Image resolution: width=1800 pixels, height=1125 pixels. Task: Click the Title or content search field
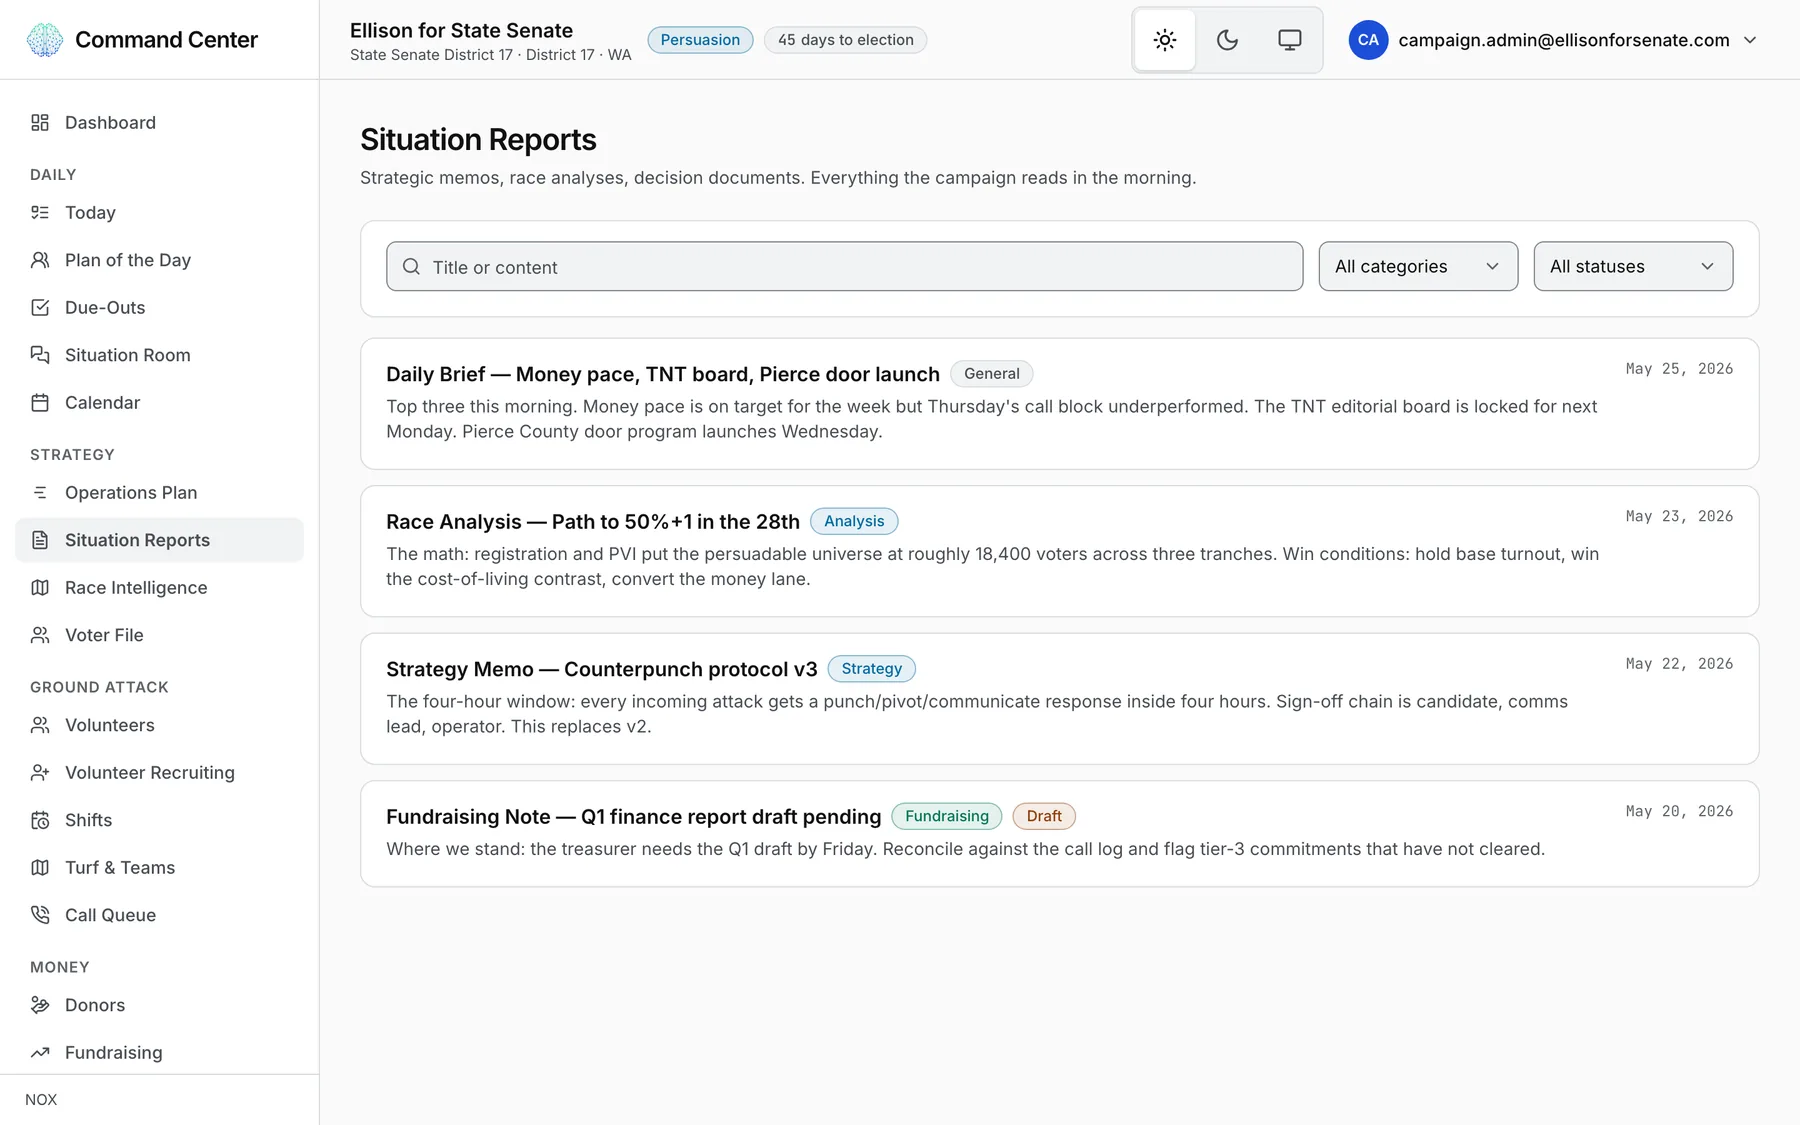[x=845, y=267]
